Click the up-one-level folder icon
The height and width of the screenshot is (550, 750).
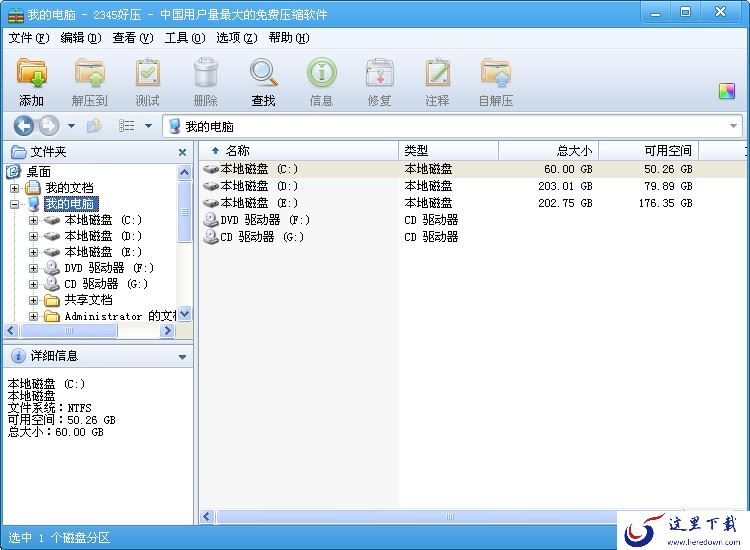(94, 126)
